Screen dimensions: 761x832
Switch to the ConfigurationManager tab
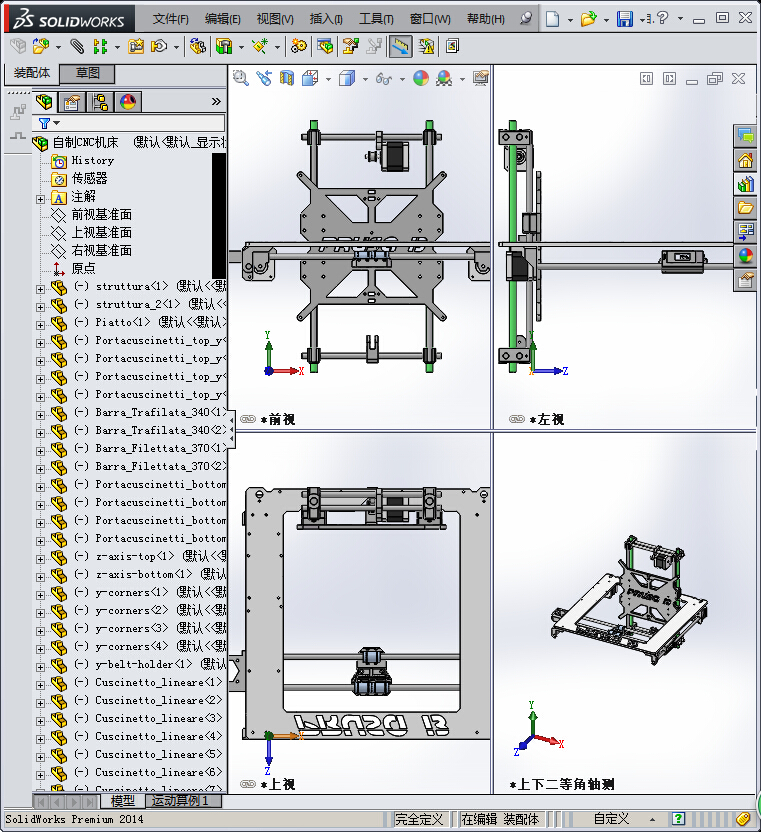click(100, 101)
